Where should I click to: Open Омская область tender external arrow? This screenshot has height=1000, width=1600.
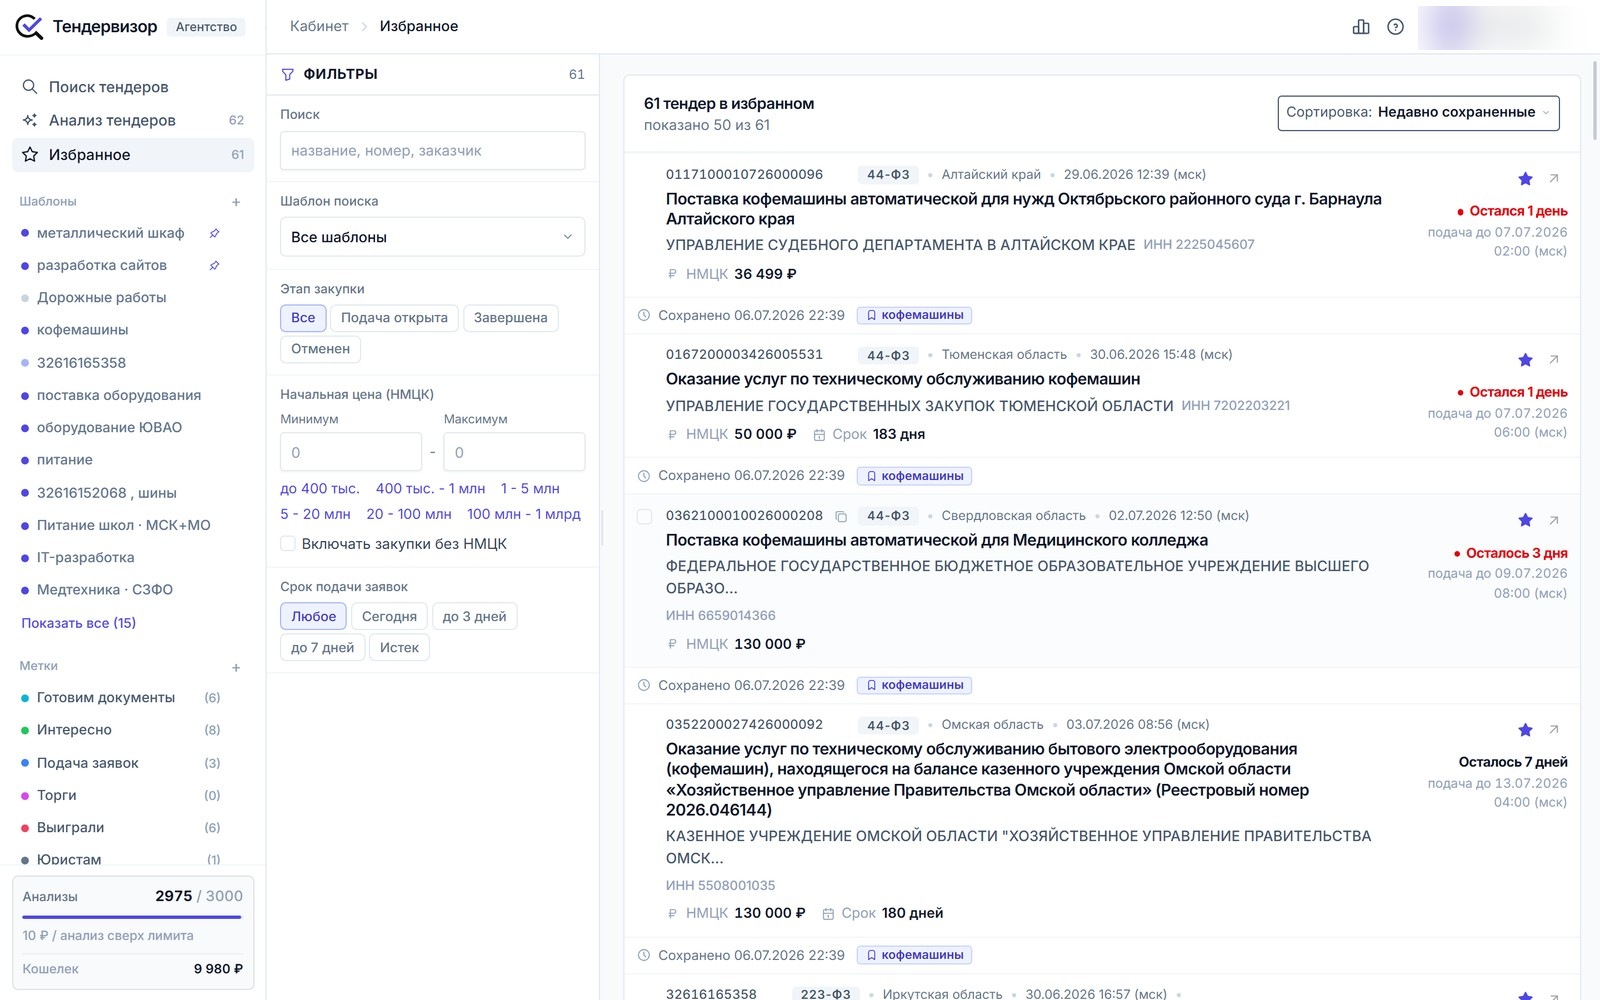(1554, 730)
